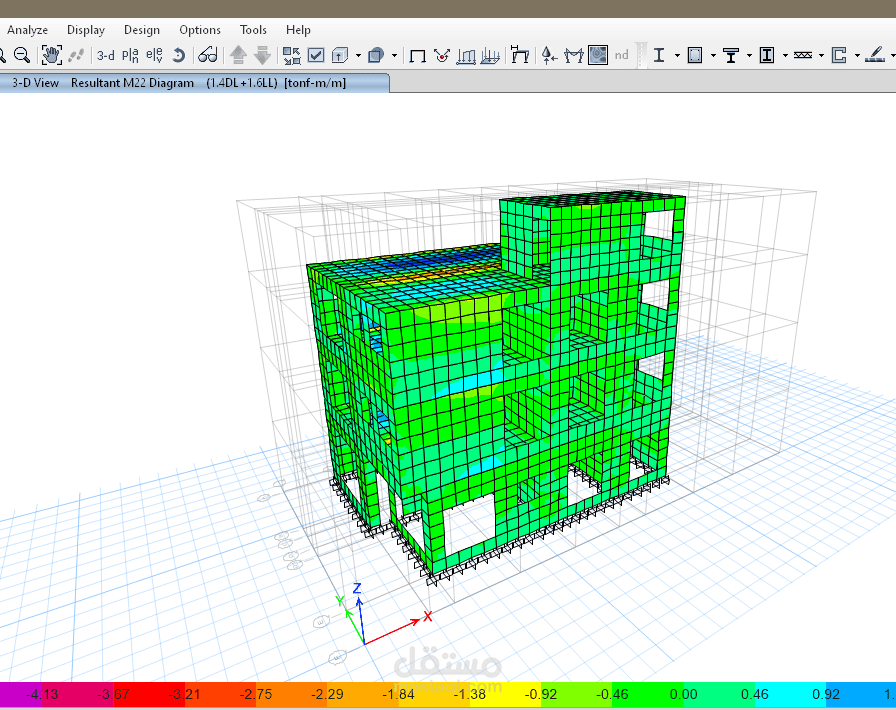Show joint reactions arrow icon
Screen dimensions: 896x710
point(549,55)
